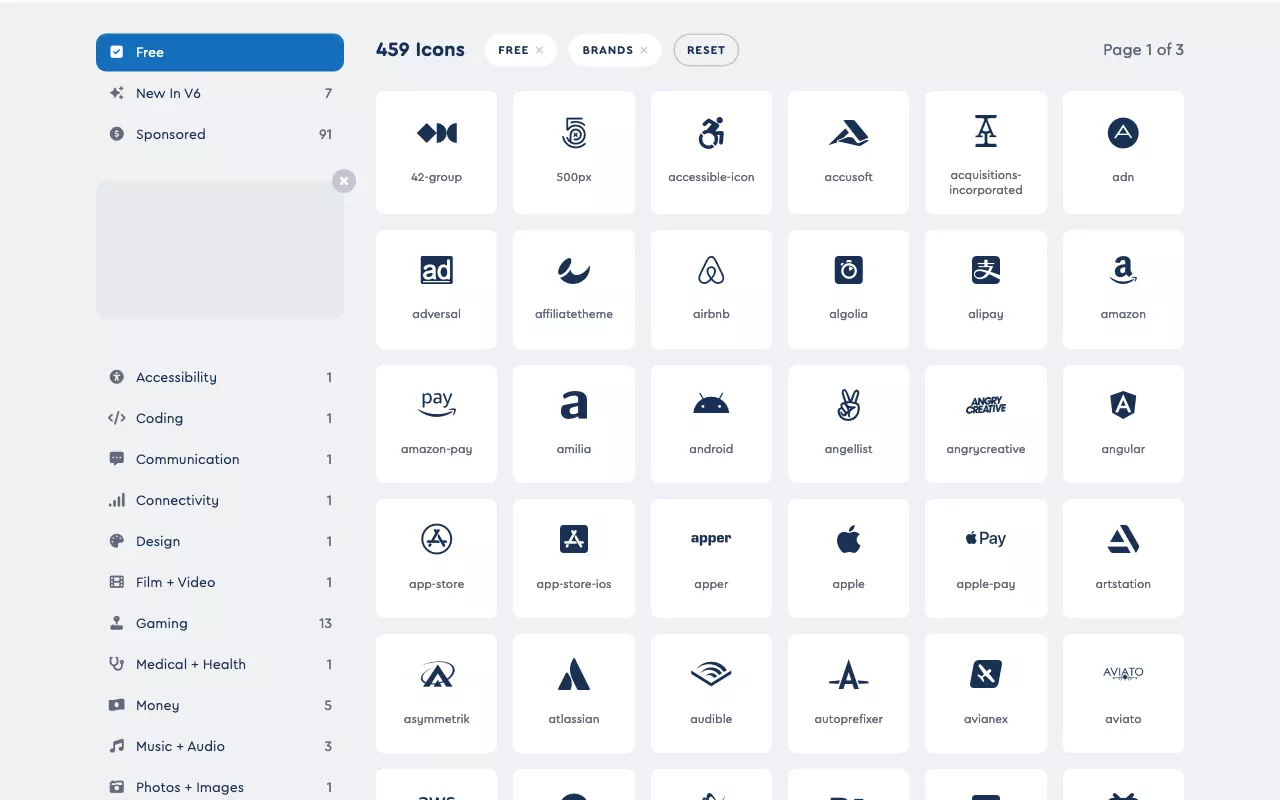The width and height of the screenshot is (1280, 800).
Task: Select the aviato icon
Action: point(1123,693)
